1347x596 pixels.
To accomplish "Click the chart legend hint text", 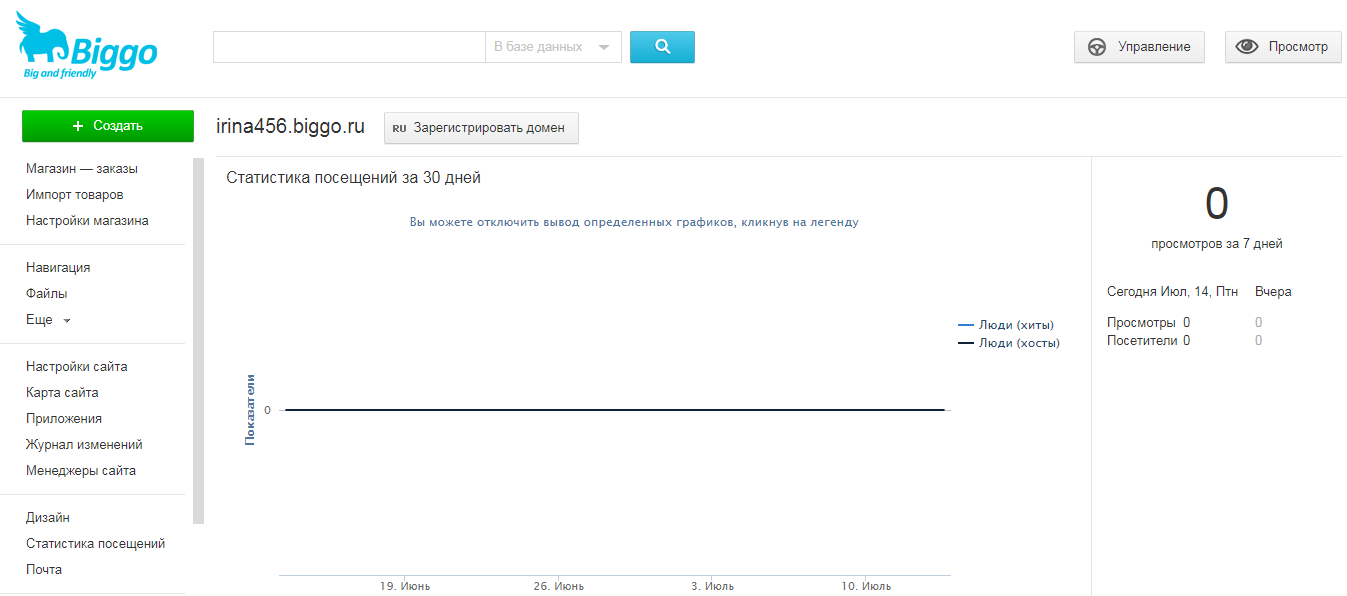I will pos(634,222).
